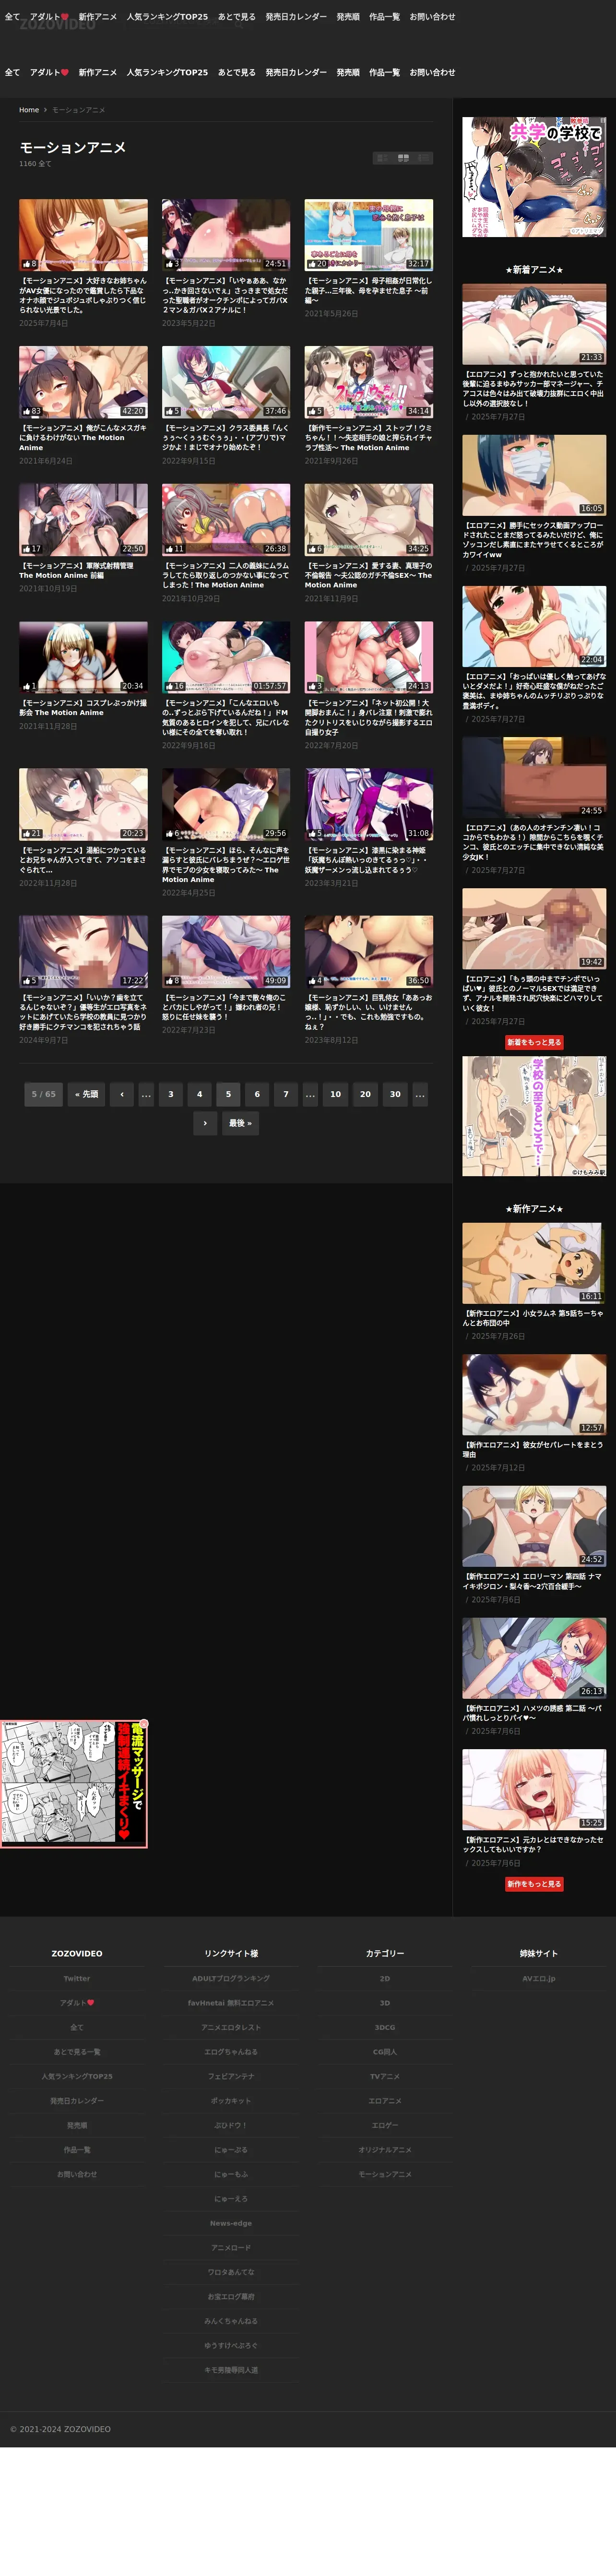Open the footer 人気ランキングTOP25 link
616x2576 pixels.
(77, 2076)
